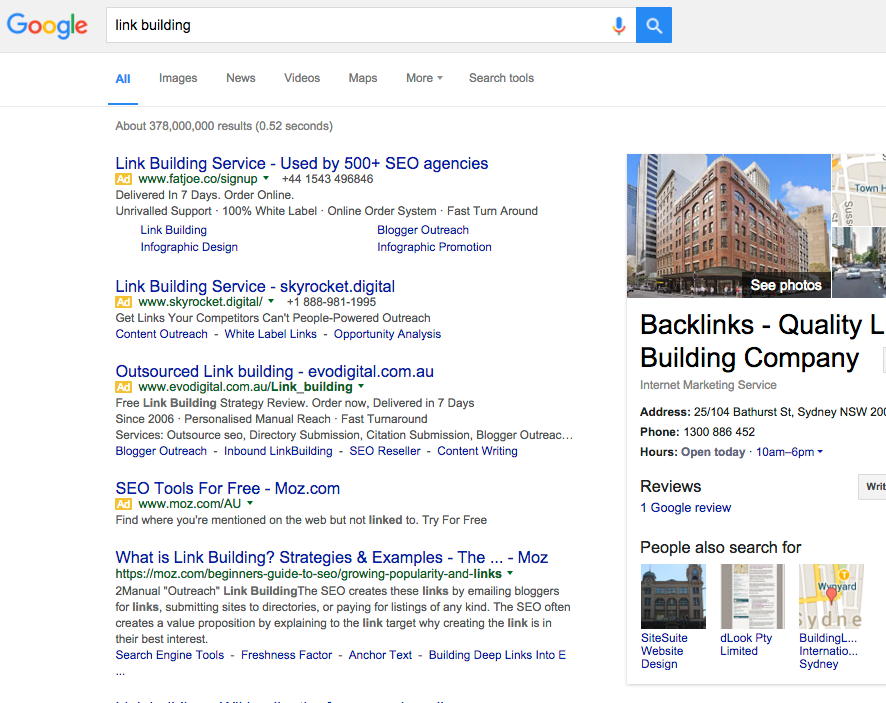886x703 pixels.
Task: Click the green moz.com beginners-guide-to-seo URL
Action: pos(309,574)
